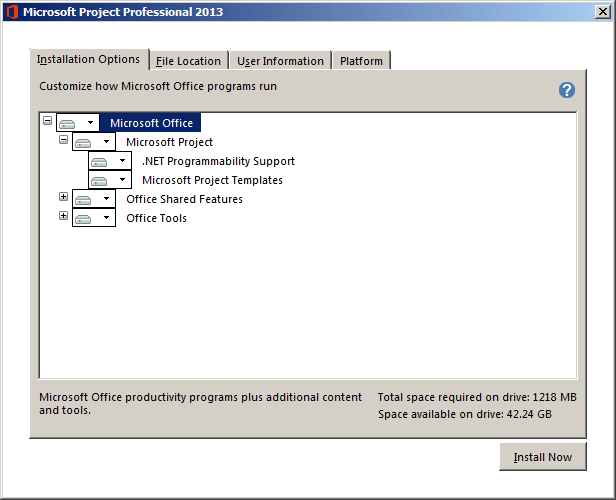Image resolution: width=616 pixels, height=500 pixels.
Task: Select .NET Programmability Support item
Action: [x=218, y=161]
